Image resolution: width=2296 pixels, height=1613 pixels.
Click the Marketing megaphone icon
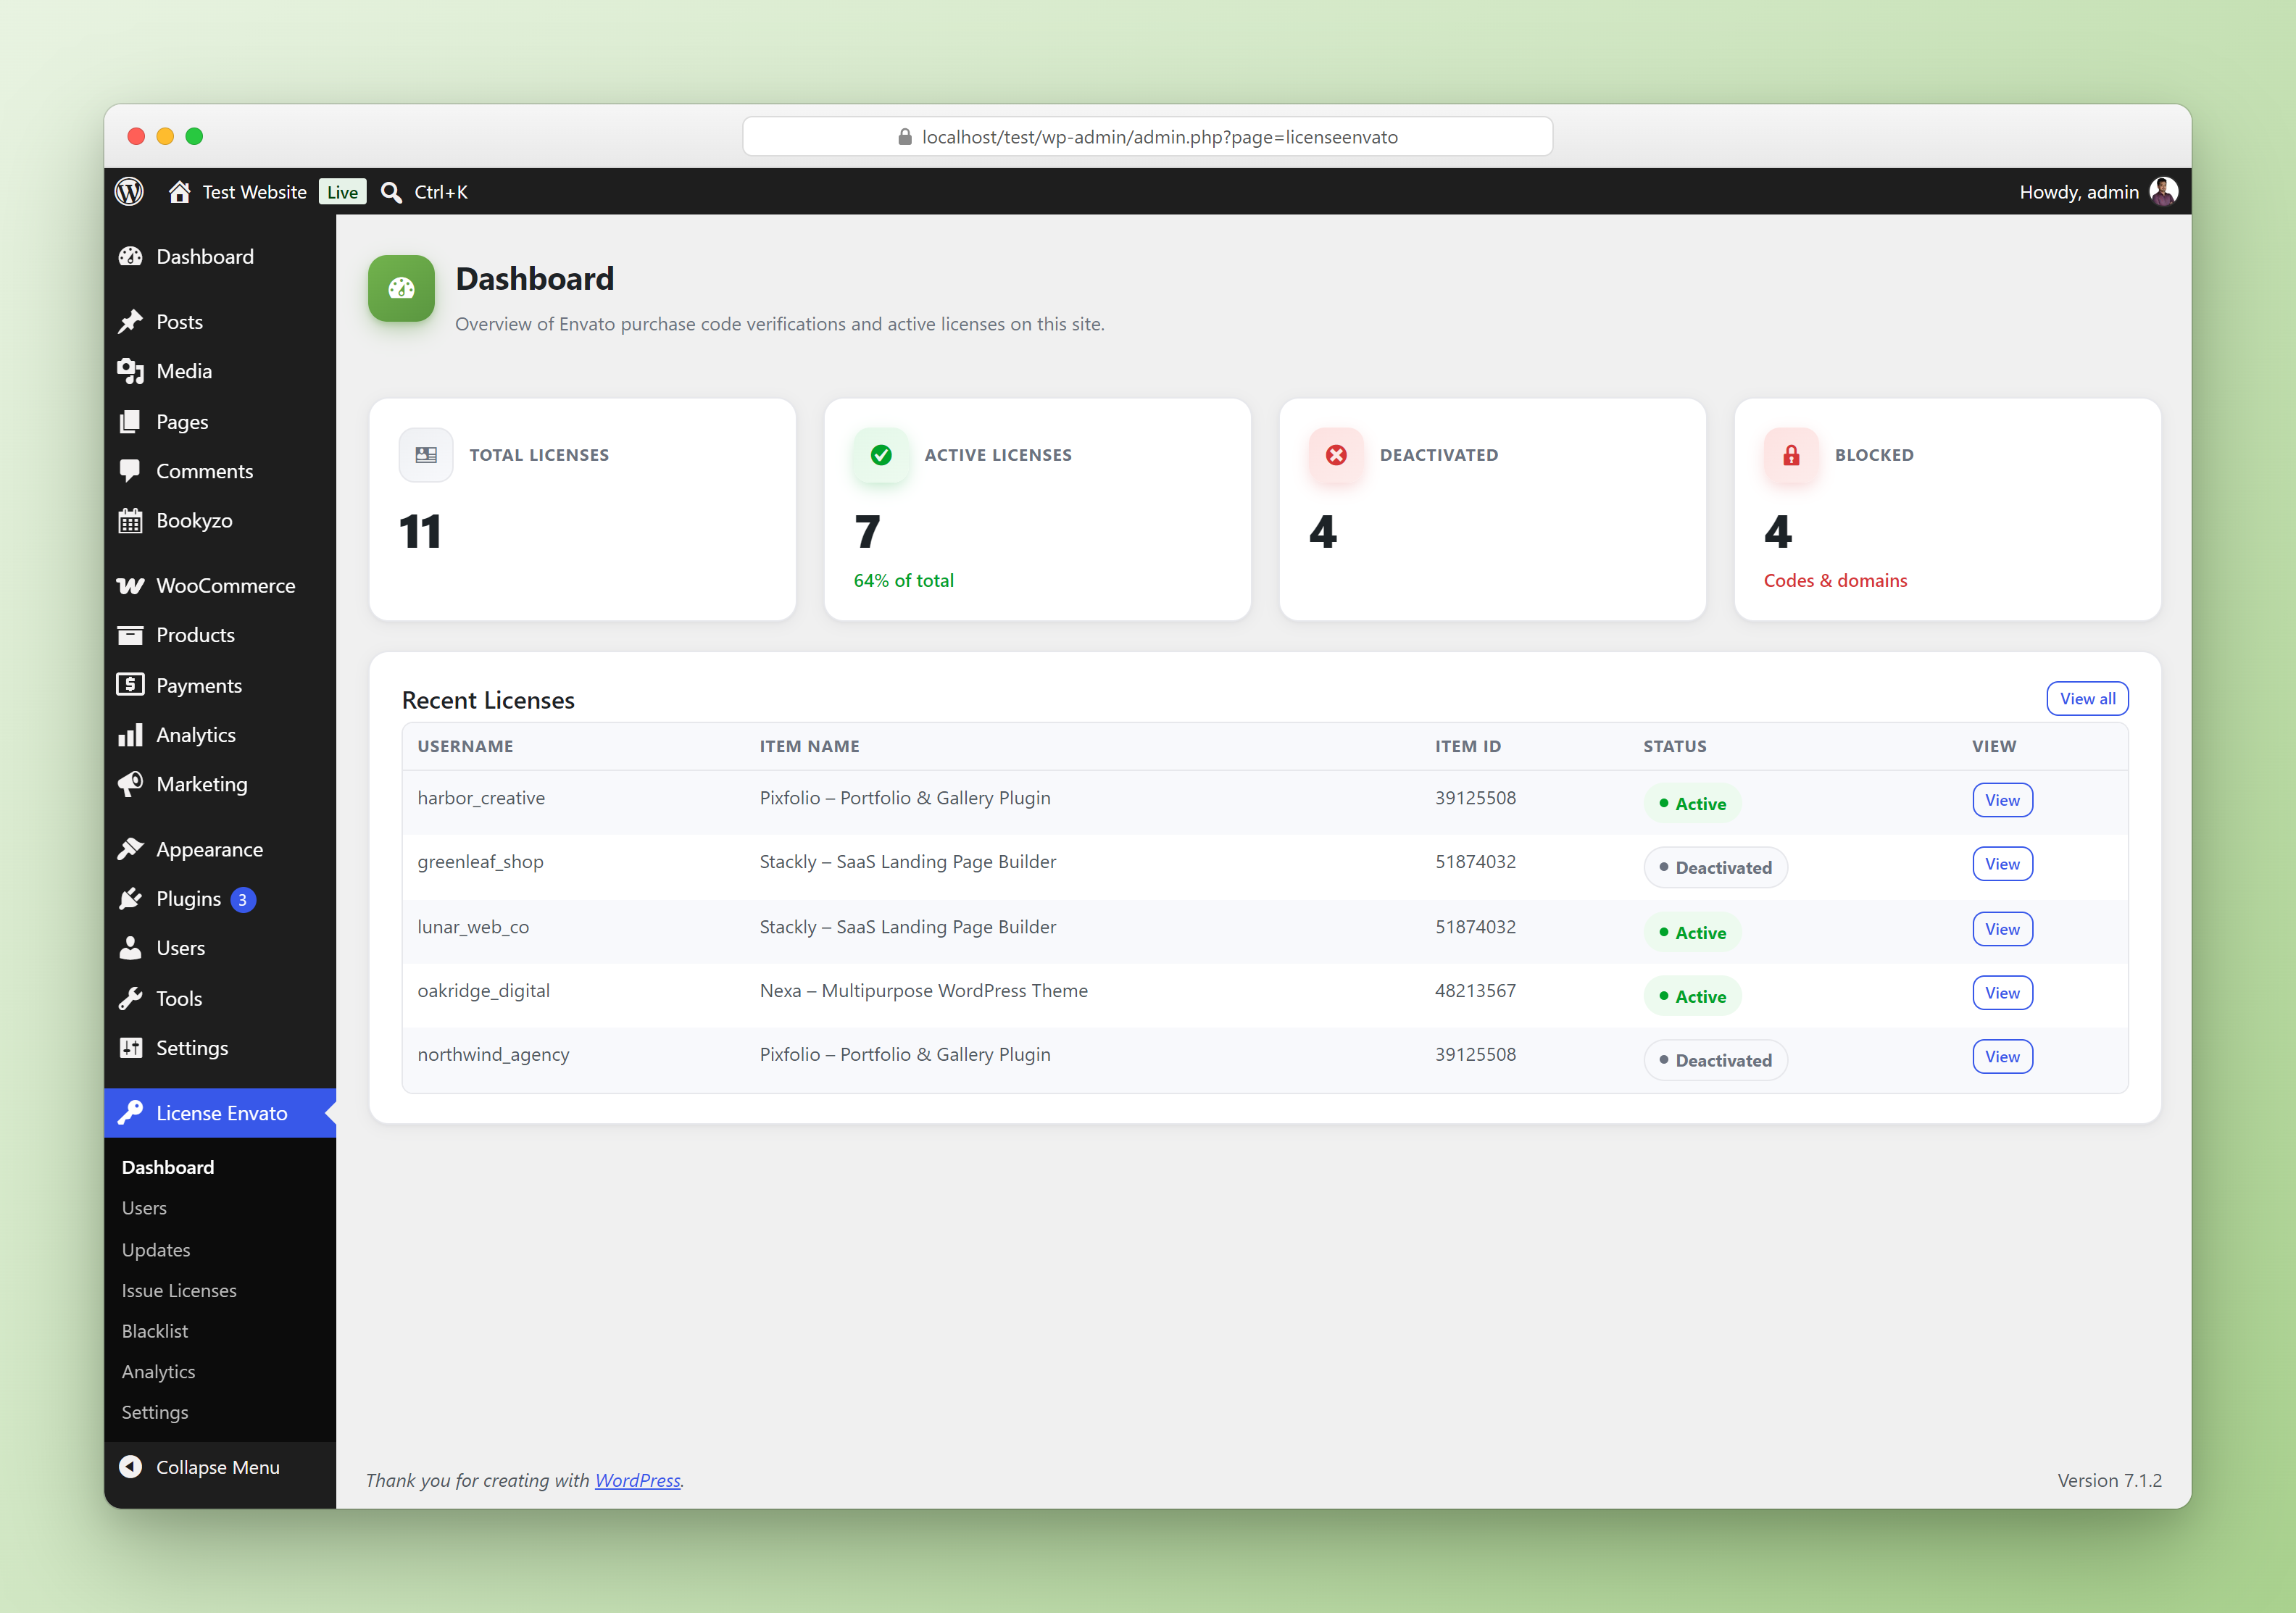130,784
